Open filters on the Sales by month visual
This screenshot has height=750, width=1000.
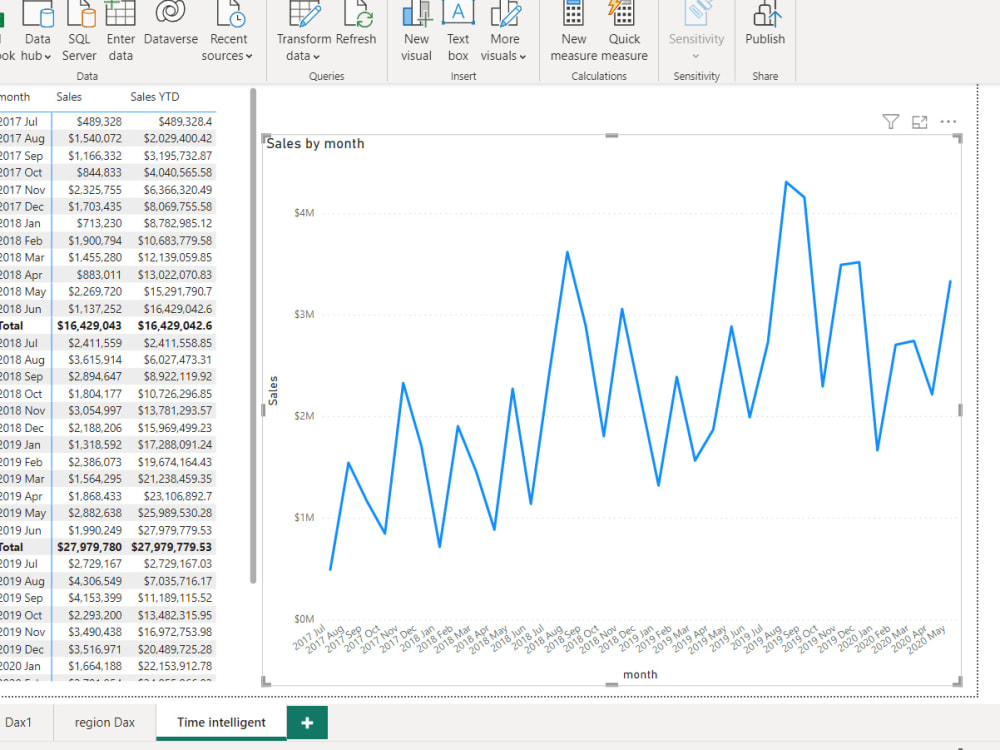[890, 121]
